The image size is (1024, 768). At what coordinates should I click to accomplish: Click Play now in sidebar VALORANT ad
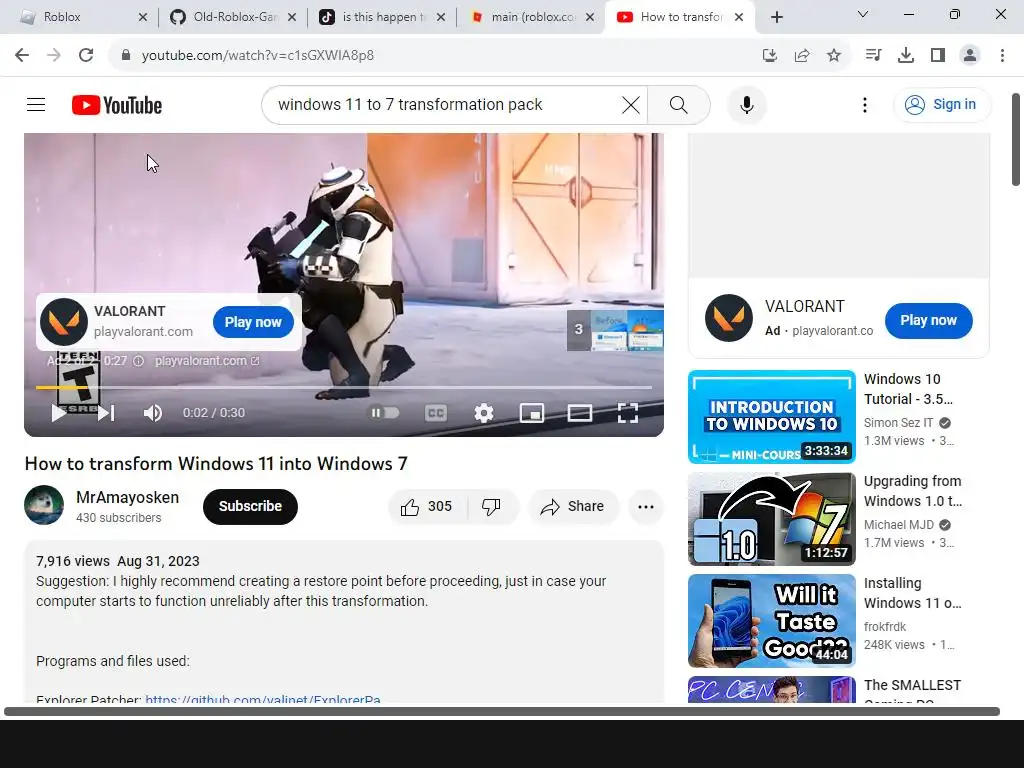(928, 321)
